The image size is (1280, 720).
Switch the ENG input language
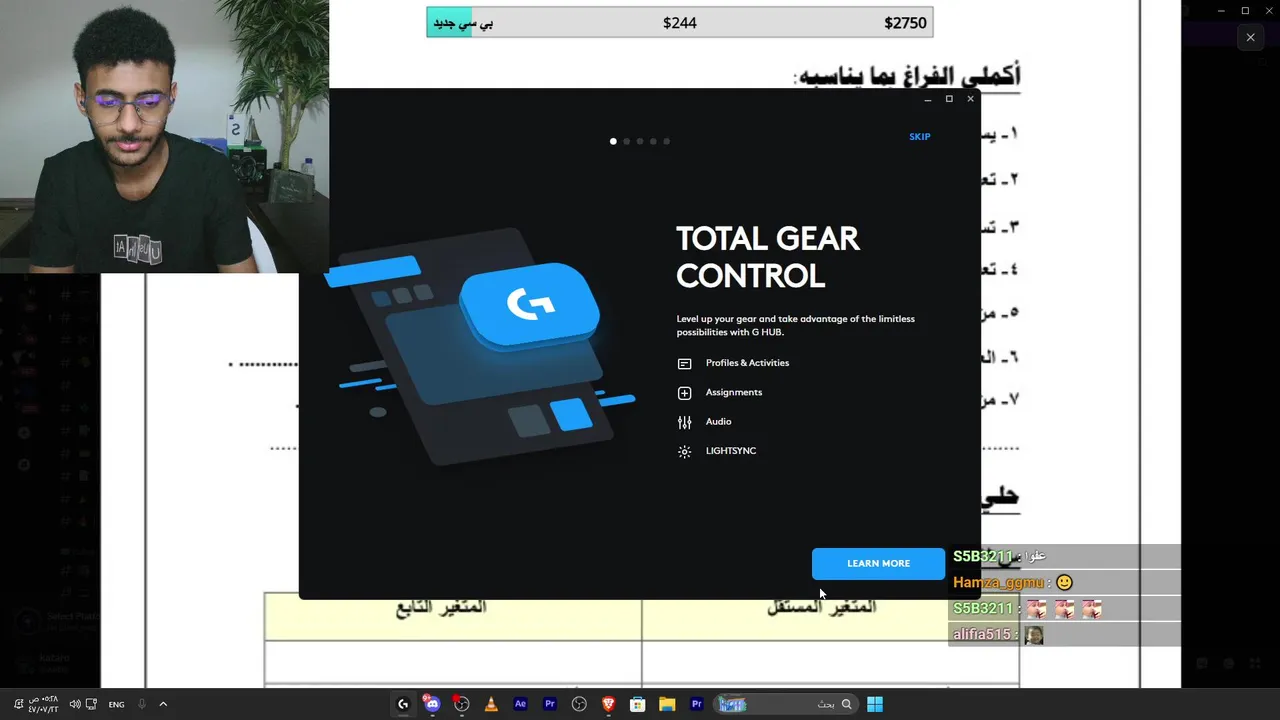click(x=117, y=704)
